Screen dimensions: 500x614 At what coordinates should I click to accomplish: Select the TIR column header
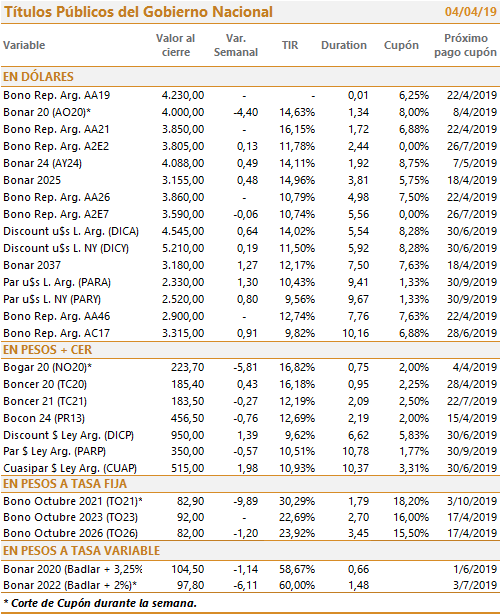(x=290, y=45)
